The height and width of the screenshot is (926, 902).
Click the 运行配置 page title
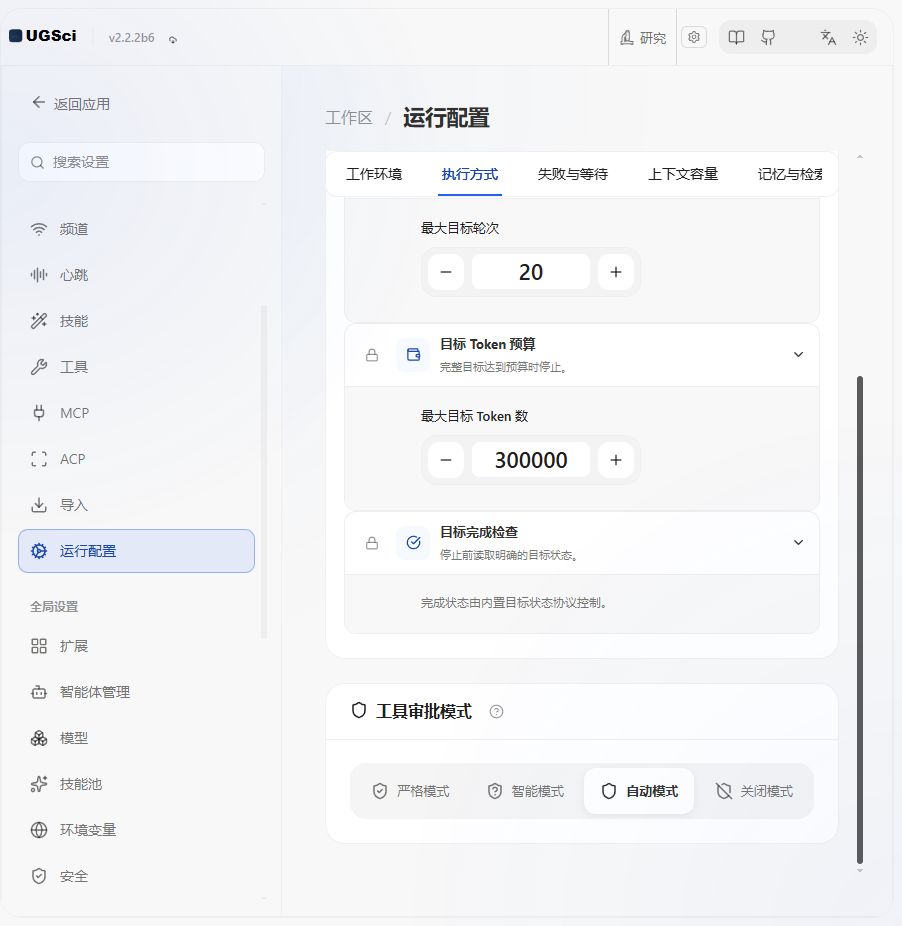pos(446,118)
